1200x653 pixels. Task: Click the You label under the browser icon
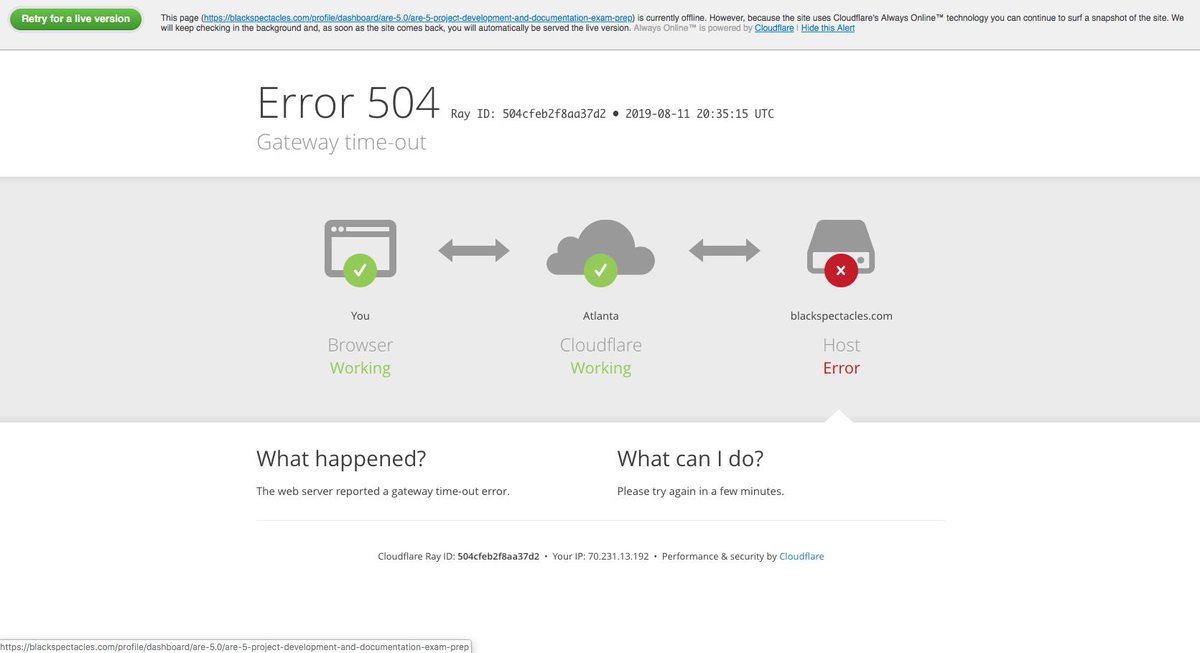(360, 316)
